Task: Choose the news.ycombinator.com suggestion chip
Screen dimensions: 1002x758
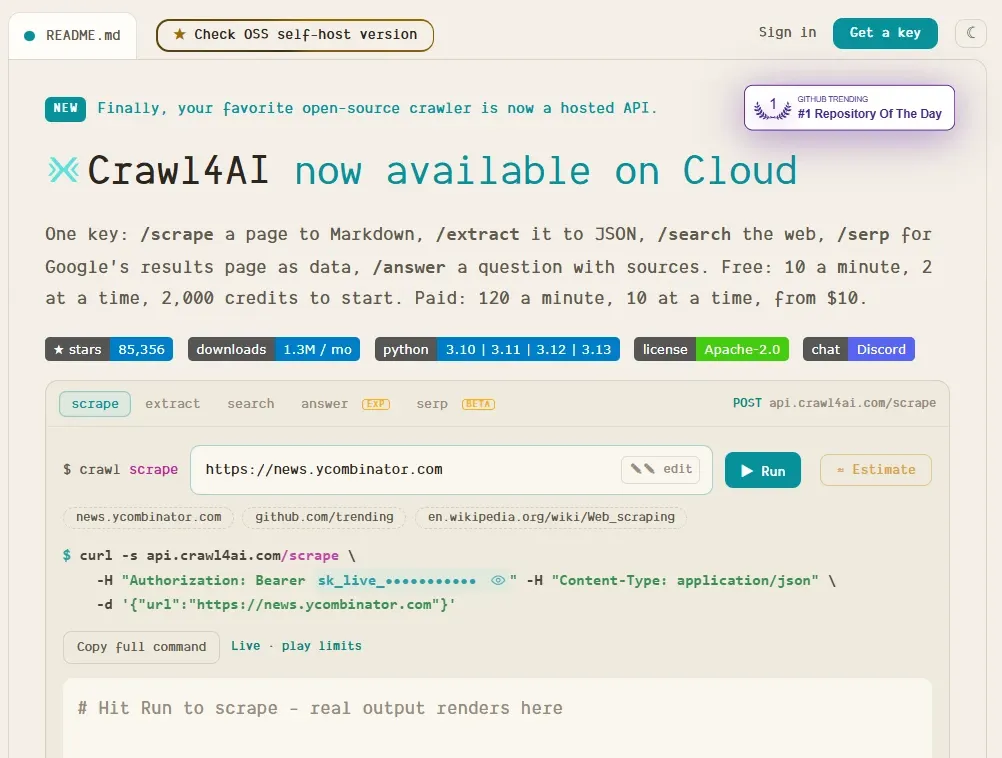Action: click(x=148, y=517)
